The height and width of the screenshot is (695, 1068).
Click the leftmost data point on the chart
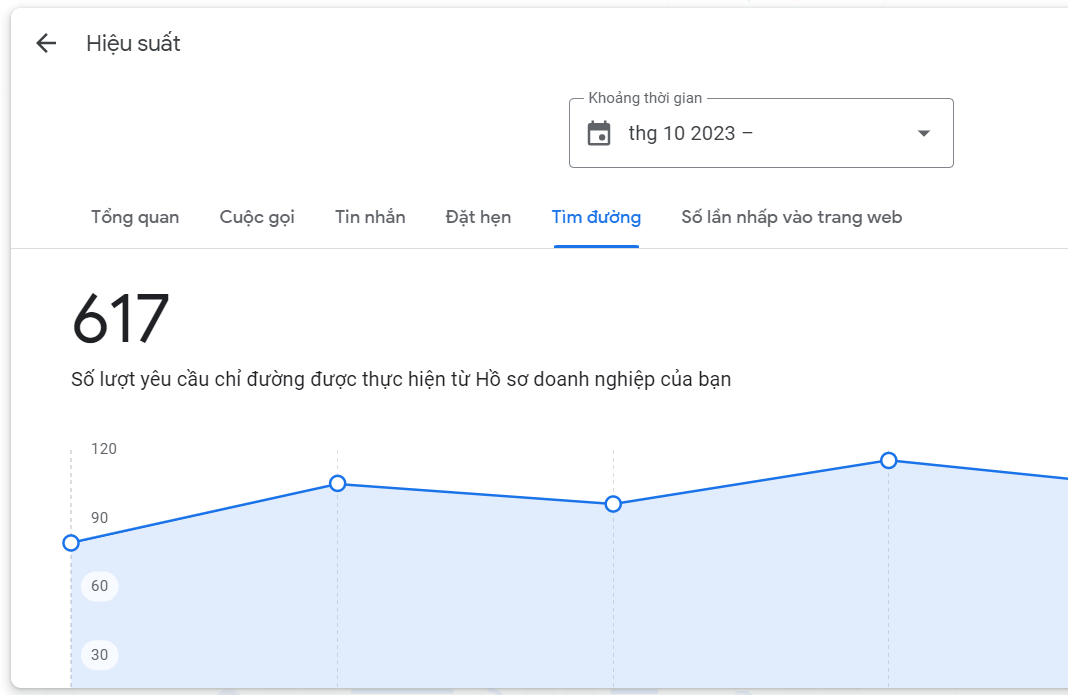click(71, 543)
